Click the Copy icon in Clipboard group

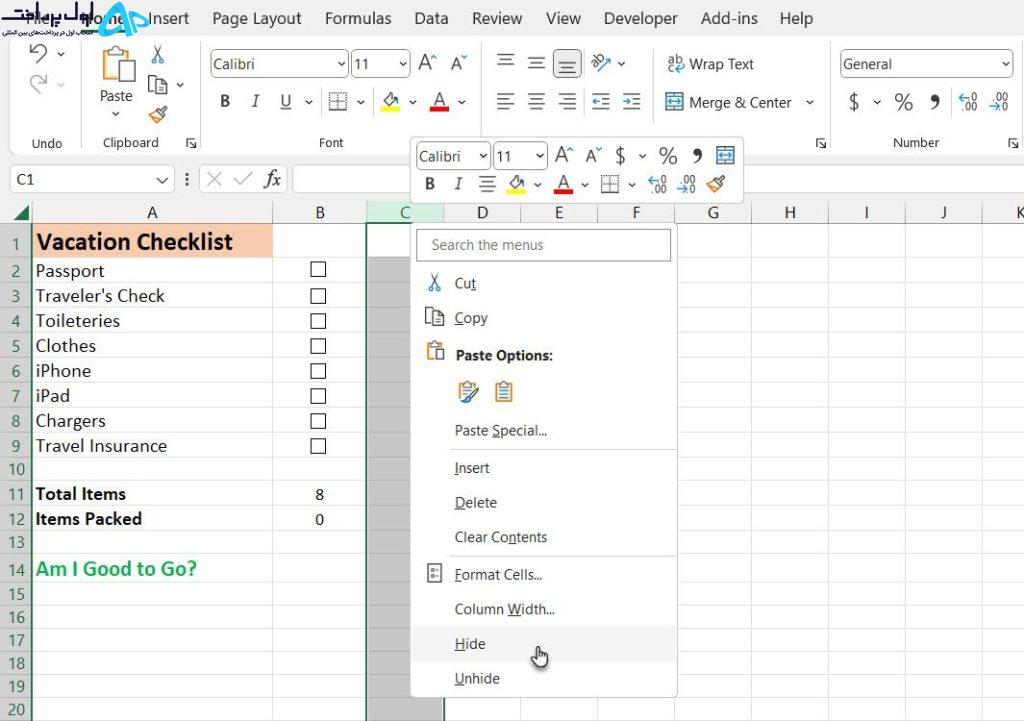point(157,85)
